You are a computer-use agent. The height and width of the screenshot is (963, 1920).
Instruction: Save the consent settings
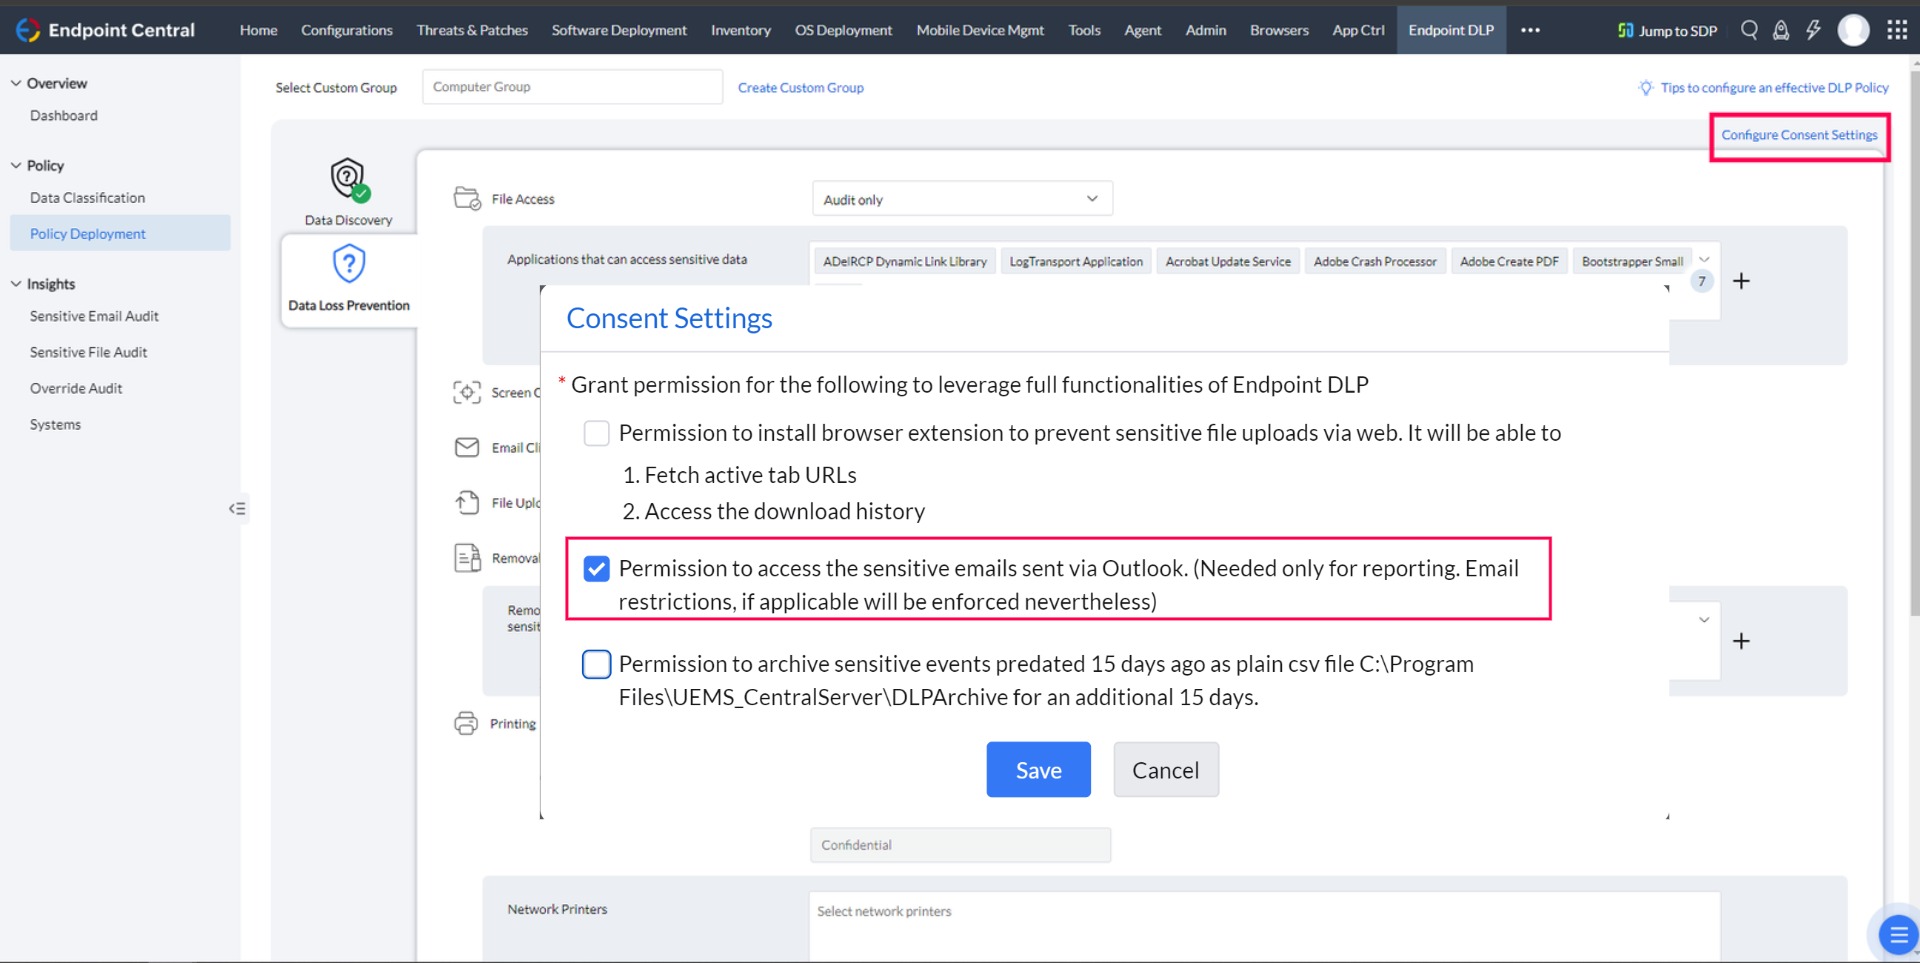click(1038, 770)
